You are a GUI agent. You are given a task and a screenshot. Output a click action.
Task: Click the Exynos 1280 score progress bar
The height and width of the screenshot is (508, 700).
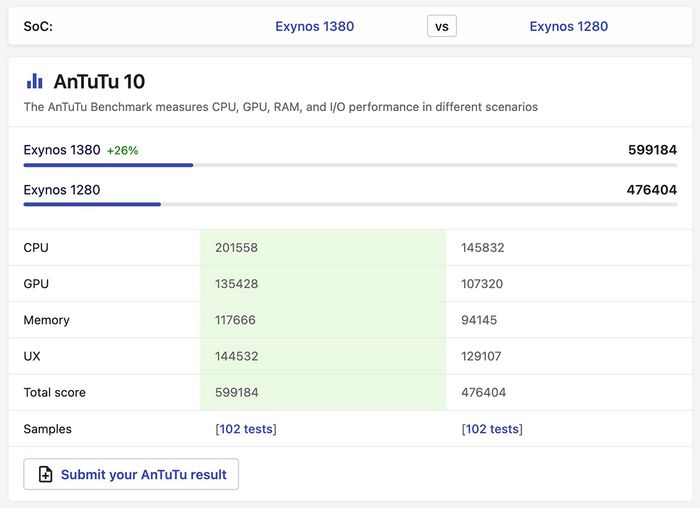pyautogui.click(x=350, y=204)
